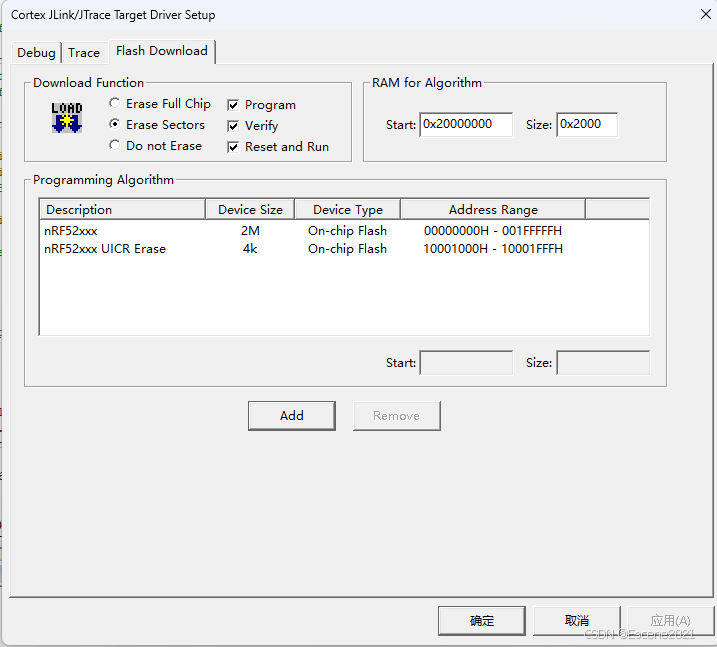The image size is (717, 647).
Task: Click On-chip Flash in nRF52xxx row
Action: coord(348,230)
